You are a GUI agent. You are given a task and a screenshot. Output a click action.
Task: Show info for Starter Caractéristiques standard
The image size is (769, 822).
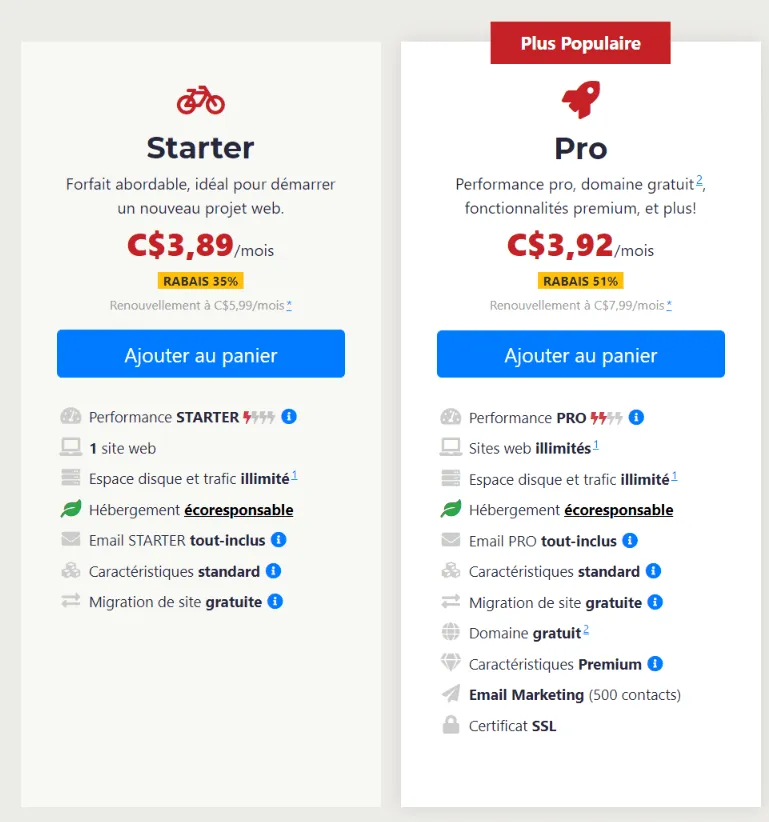point(273,571)
